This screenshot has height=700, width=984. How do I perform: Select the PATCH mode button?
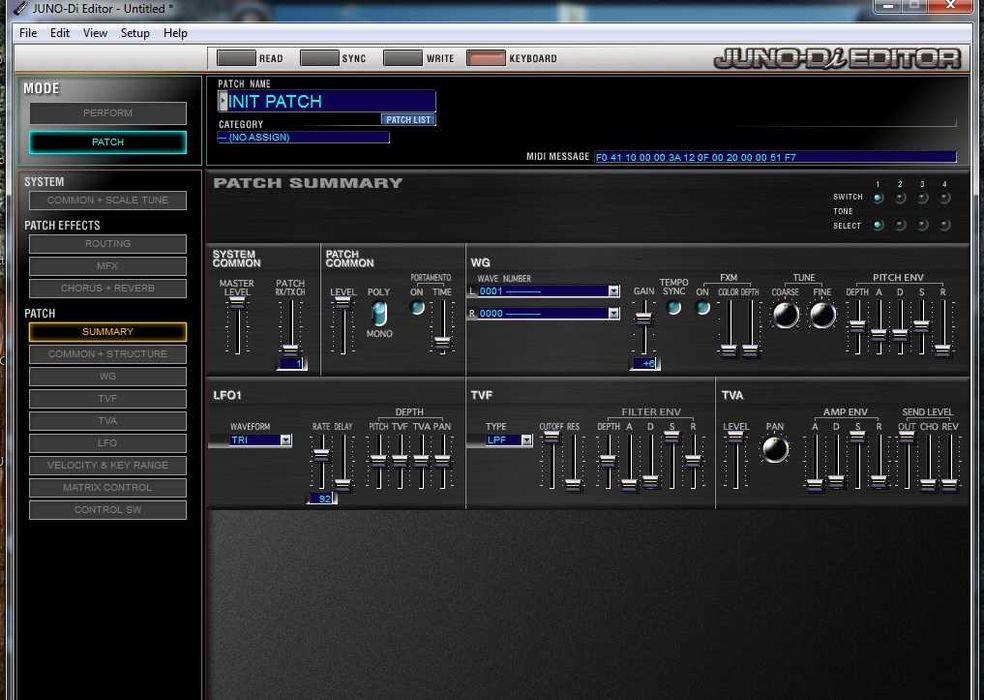click(108, 142)
